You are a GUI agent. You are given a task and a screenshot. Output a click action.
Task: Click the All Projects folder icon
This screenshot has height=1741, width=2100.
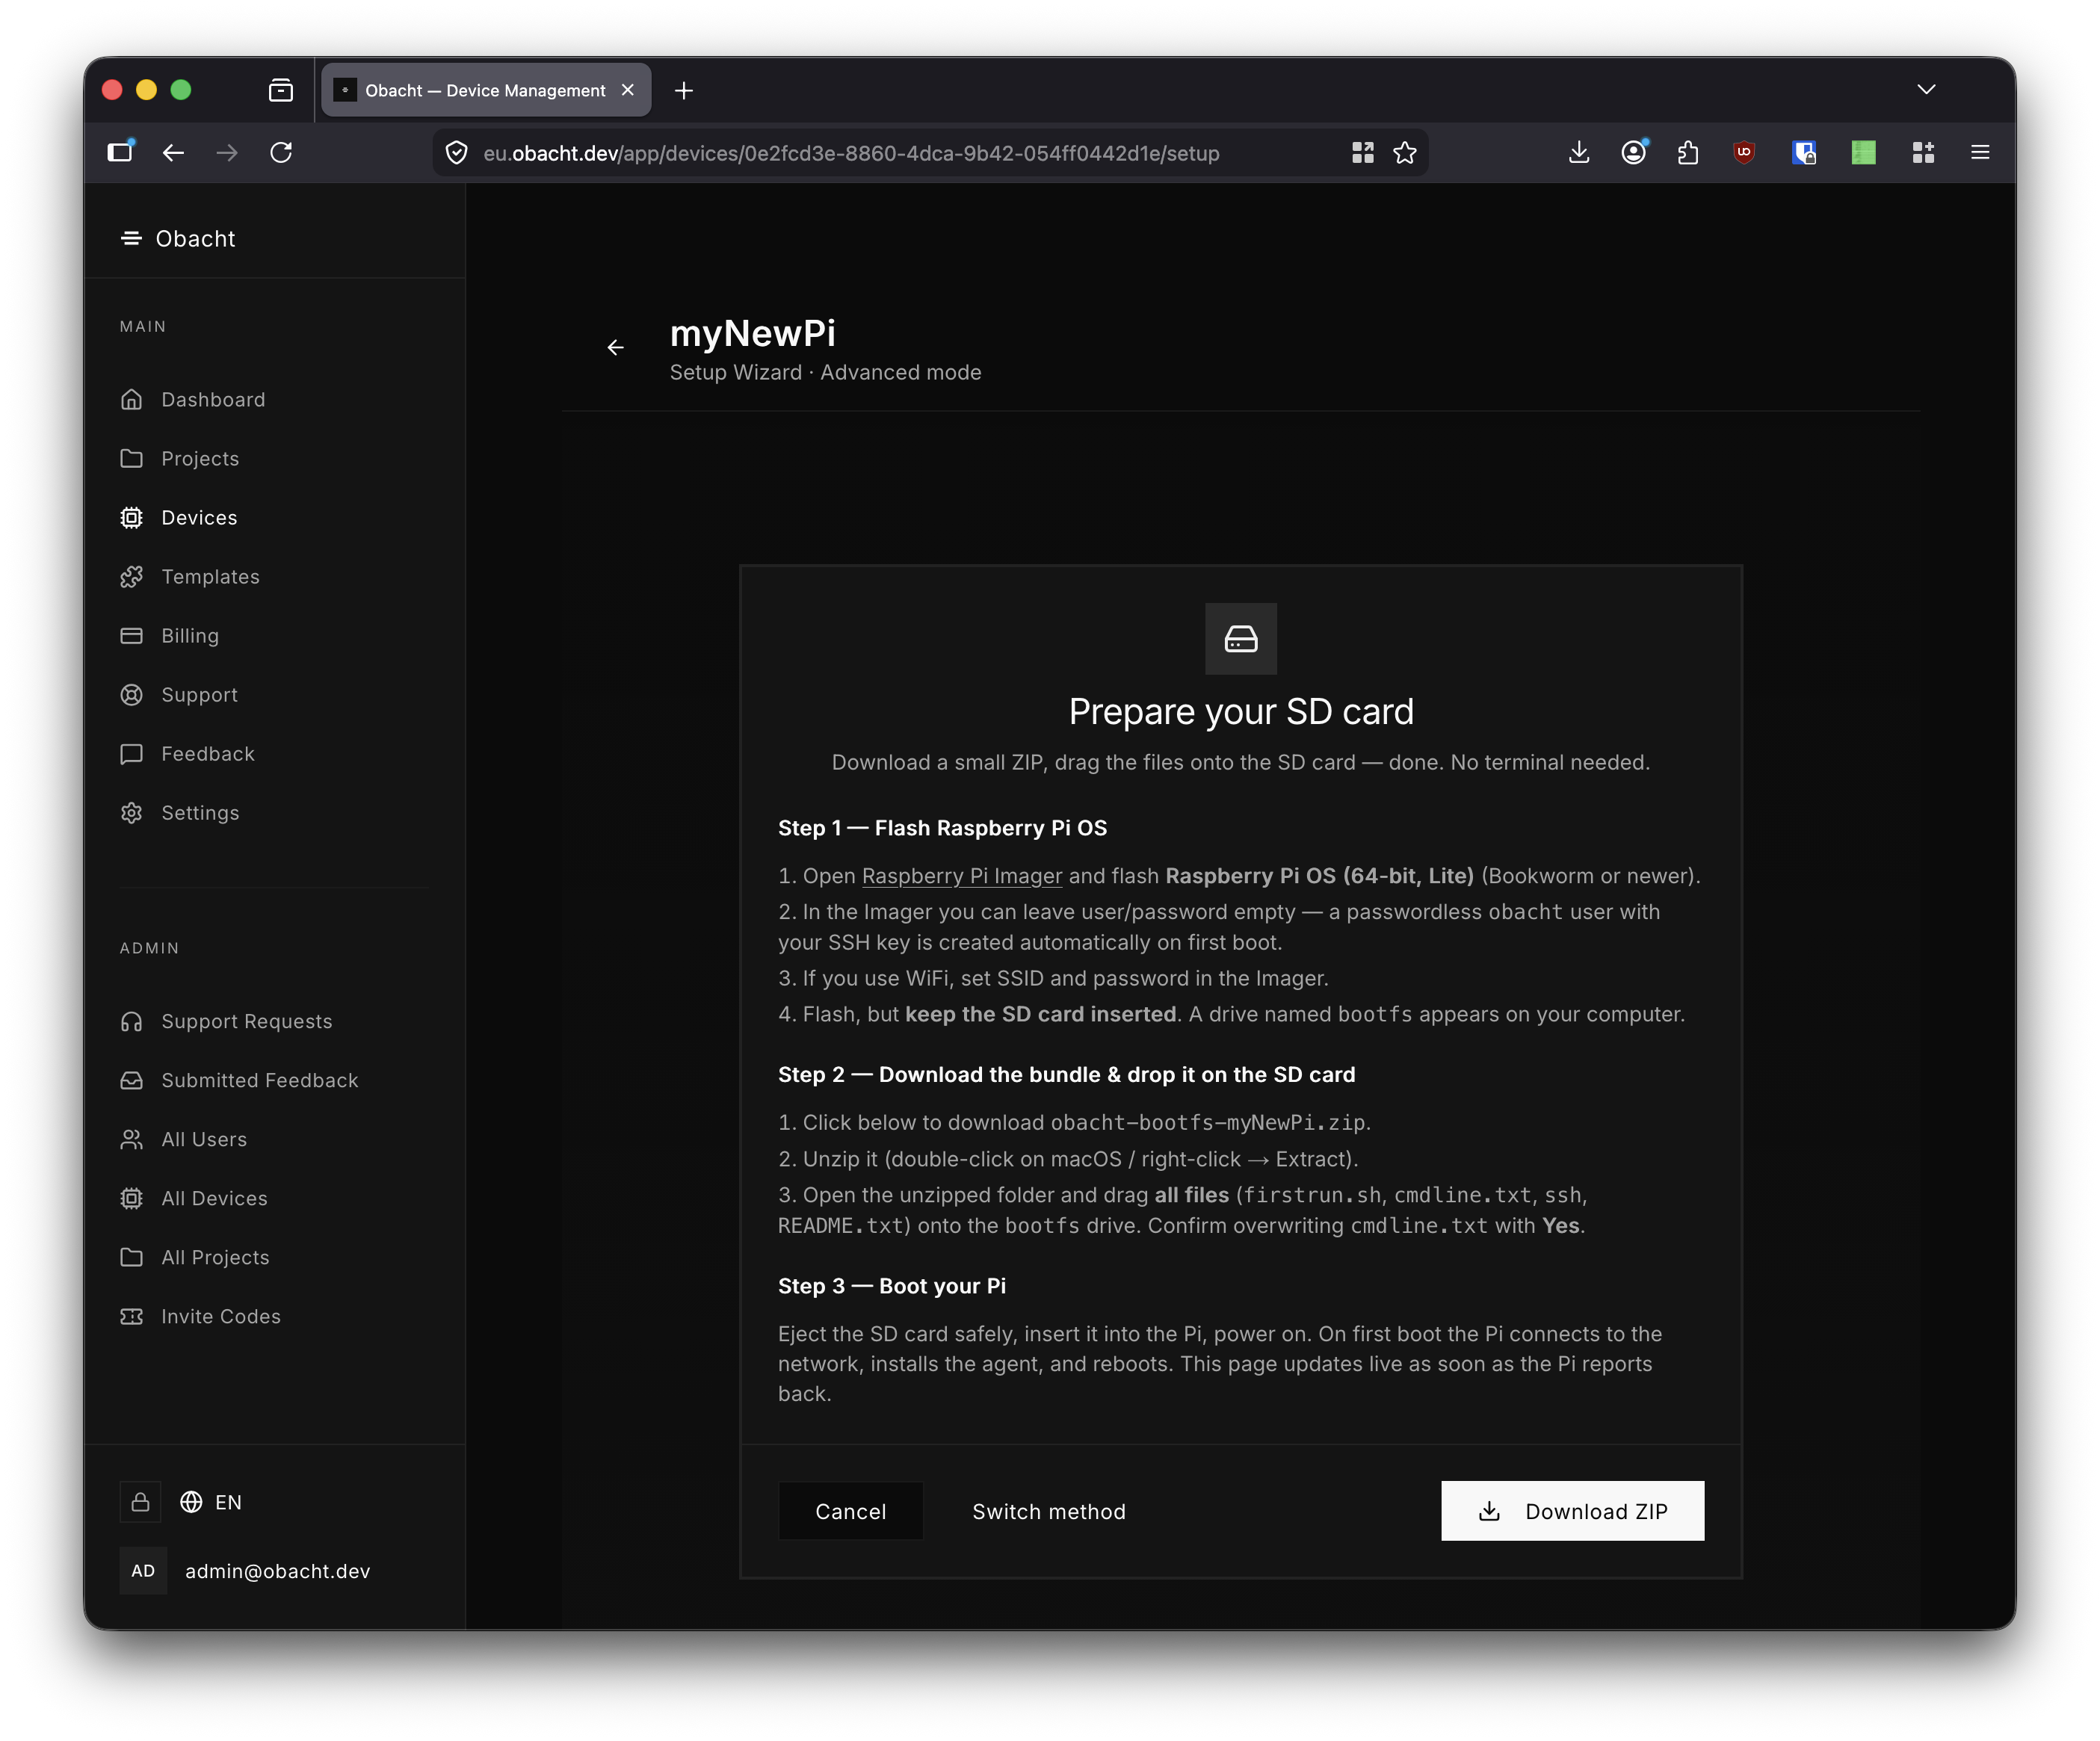coord(131,1257)
